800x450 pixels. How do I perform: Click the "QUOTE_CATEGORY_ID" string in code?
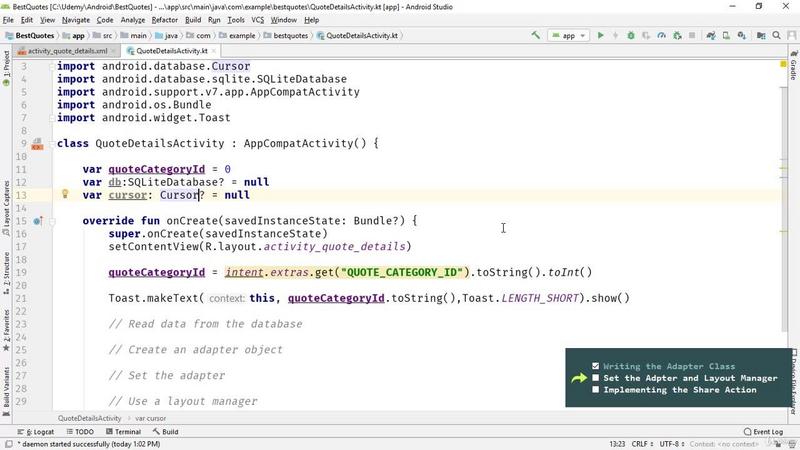(x=402, y=272)
